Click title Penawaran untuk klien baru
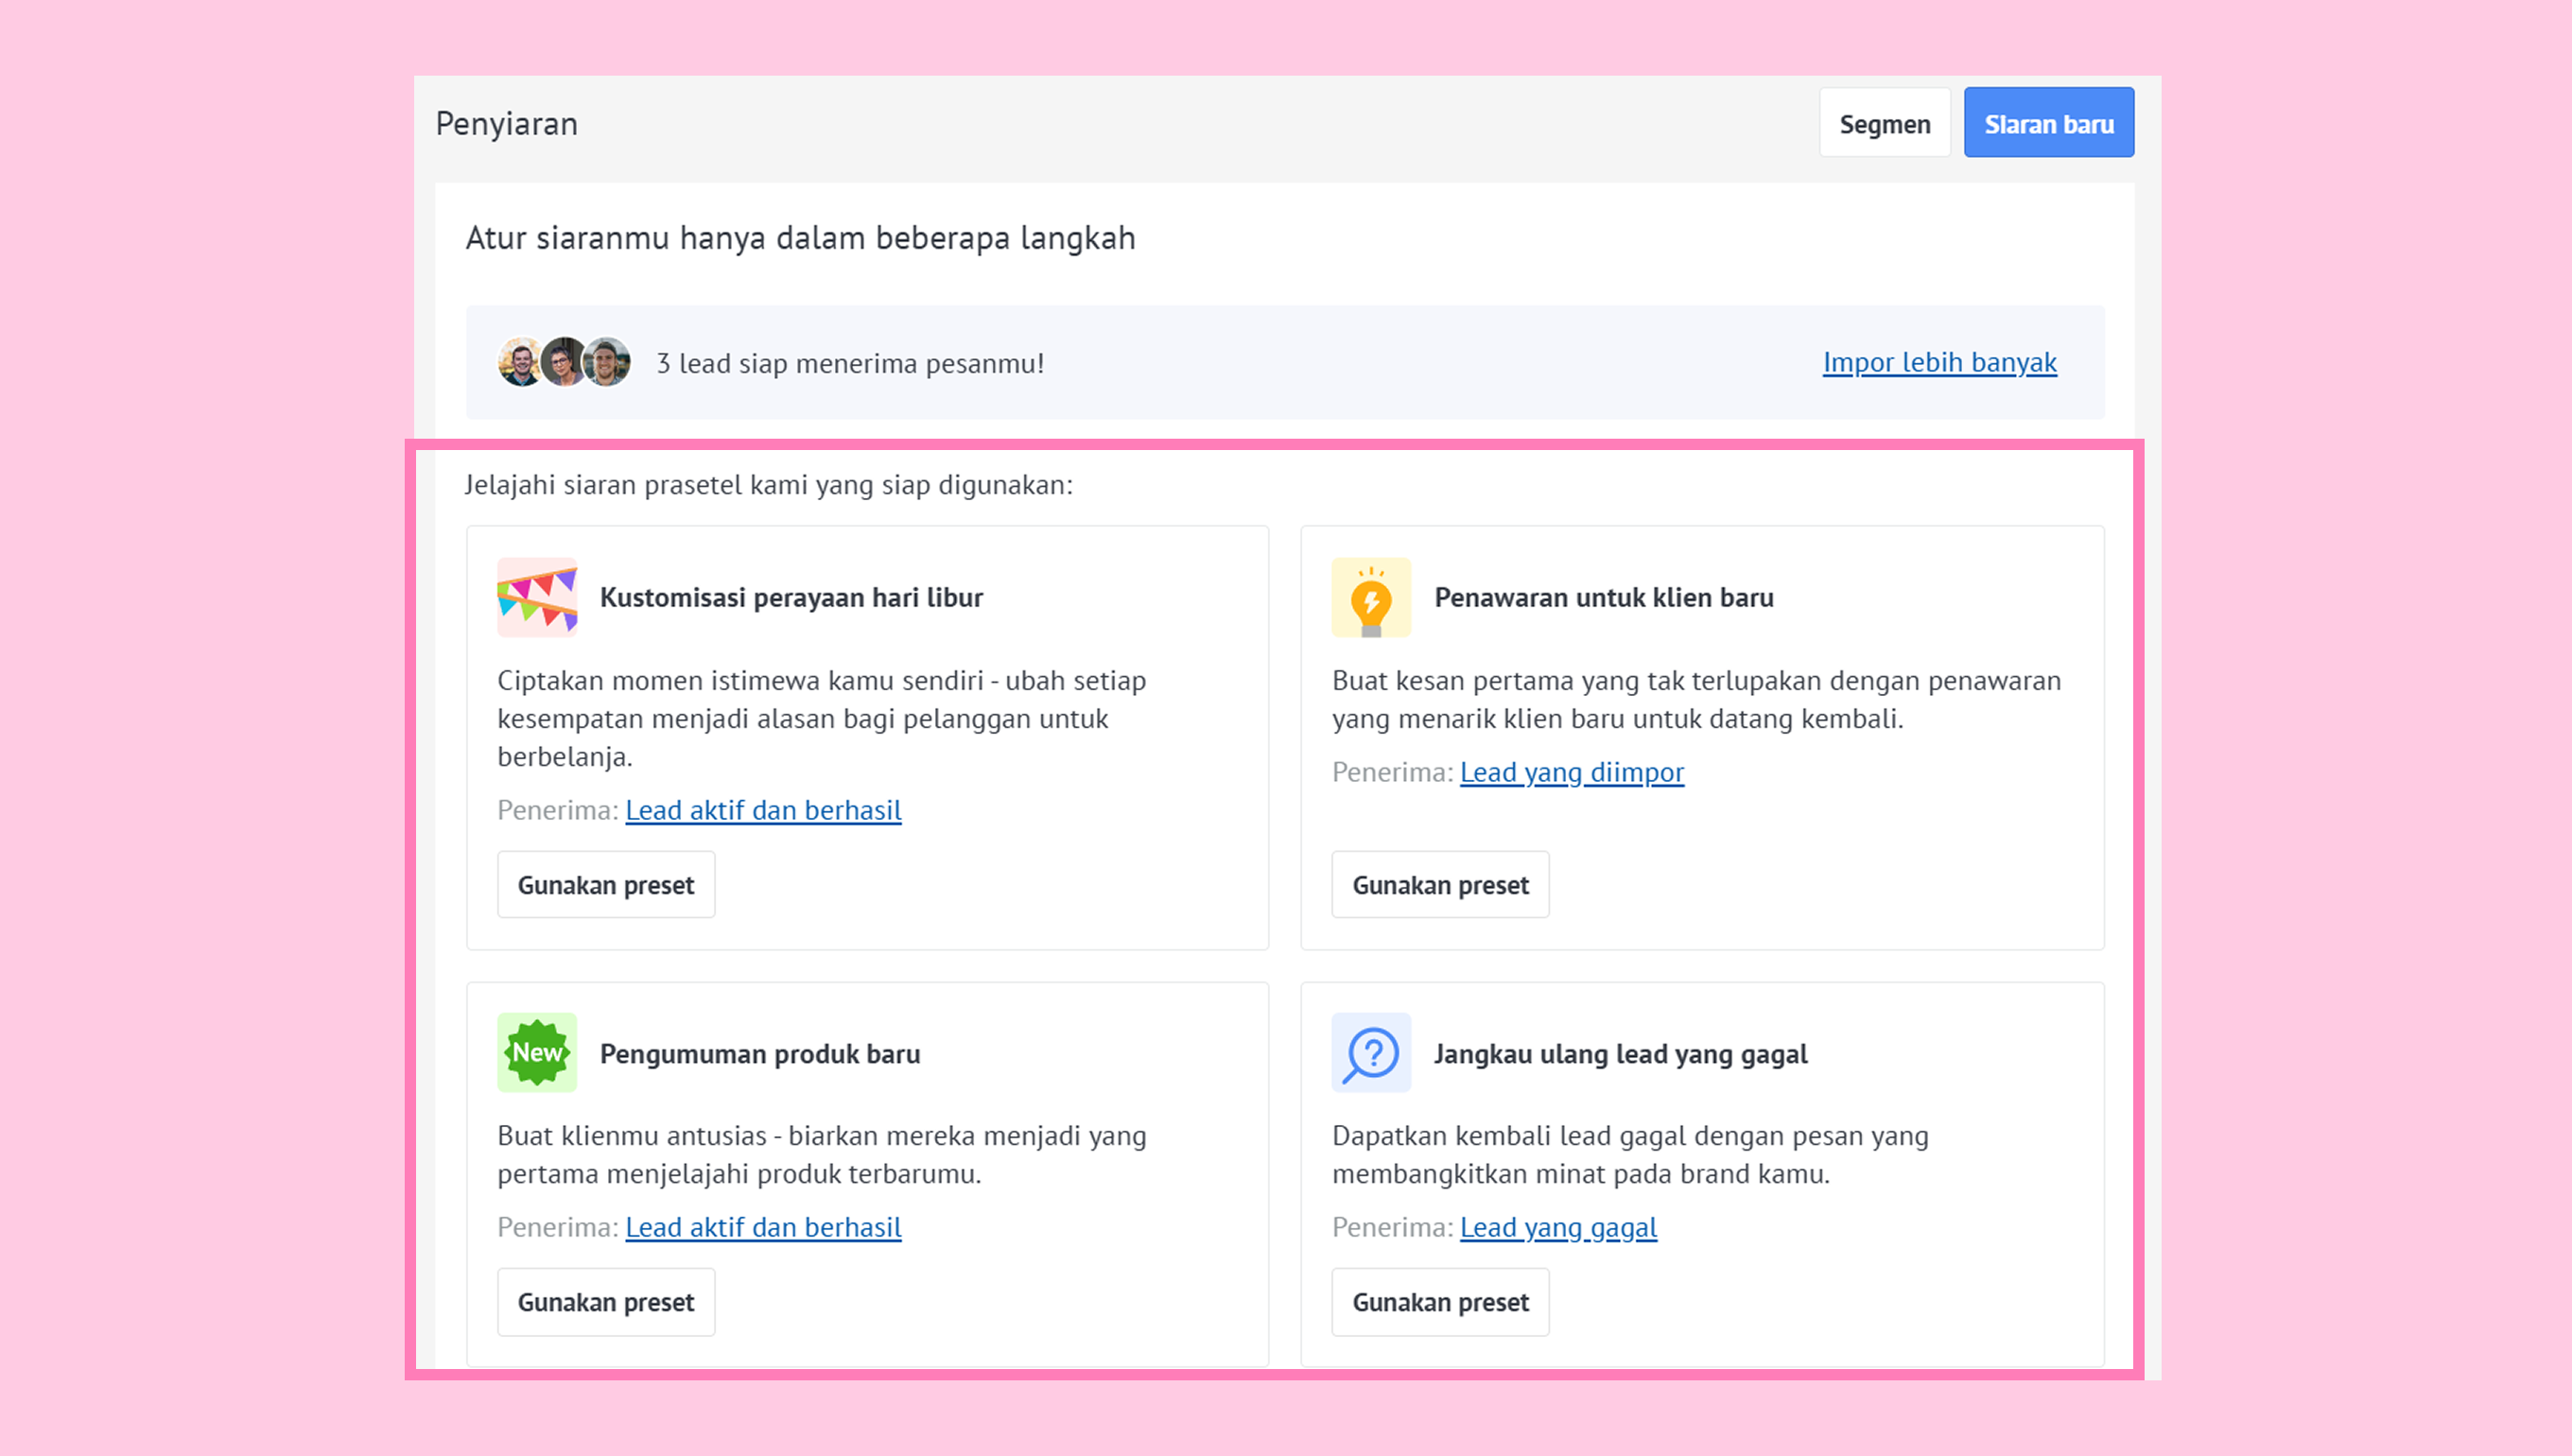 pos(1604,597)
